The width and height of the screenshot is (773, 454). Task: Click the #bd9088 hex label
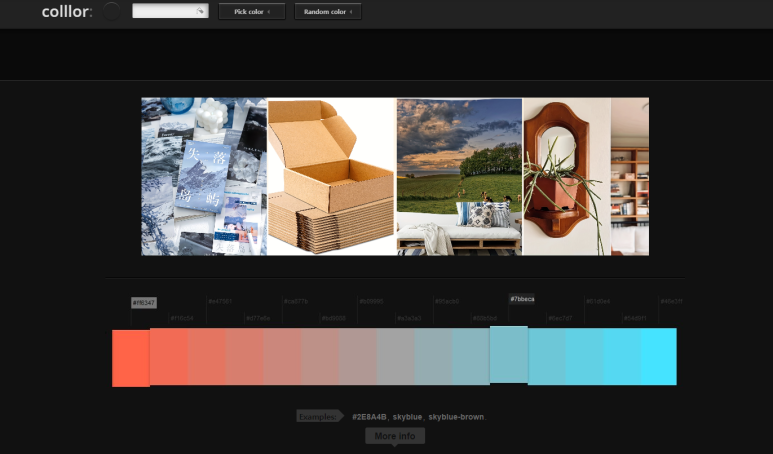[x=334, y=318]
